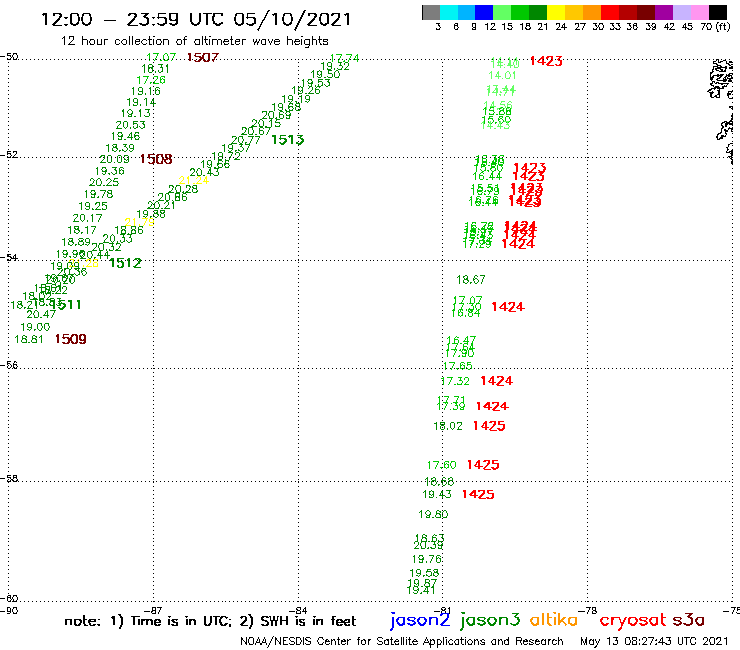Click the pink swatch before 70 (ft)
Image resolution: width=740 pixels, height=650 pixels.
point(699,12)
